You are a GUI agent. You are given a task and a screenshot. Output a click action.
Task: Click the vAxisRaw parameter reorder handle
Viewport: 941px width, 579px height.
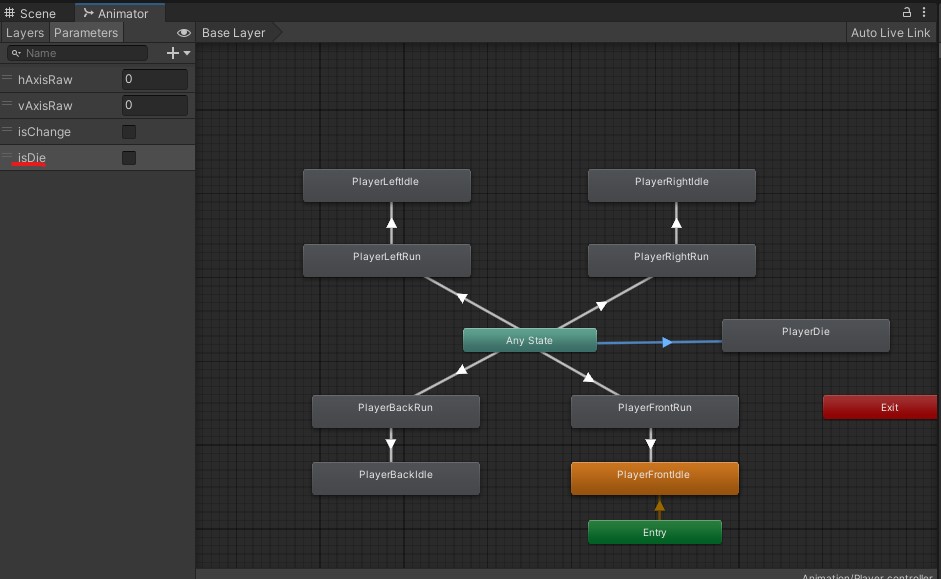pyautogui.click(x=7, y=104)
